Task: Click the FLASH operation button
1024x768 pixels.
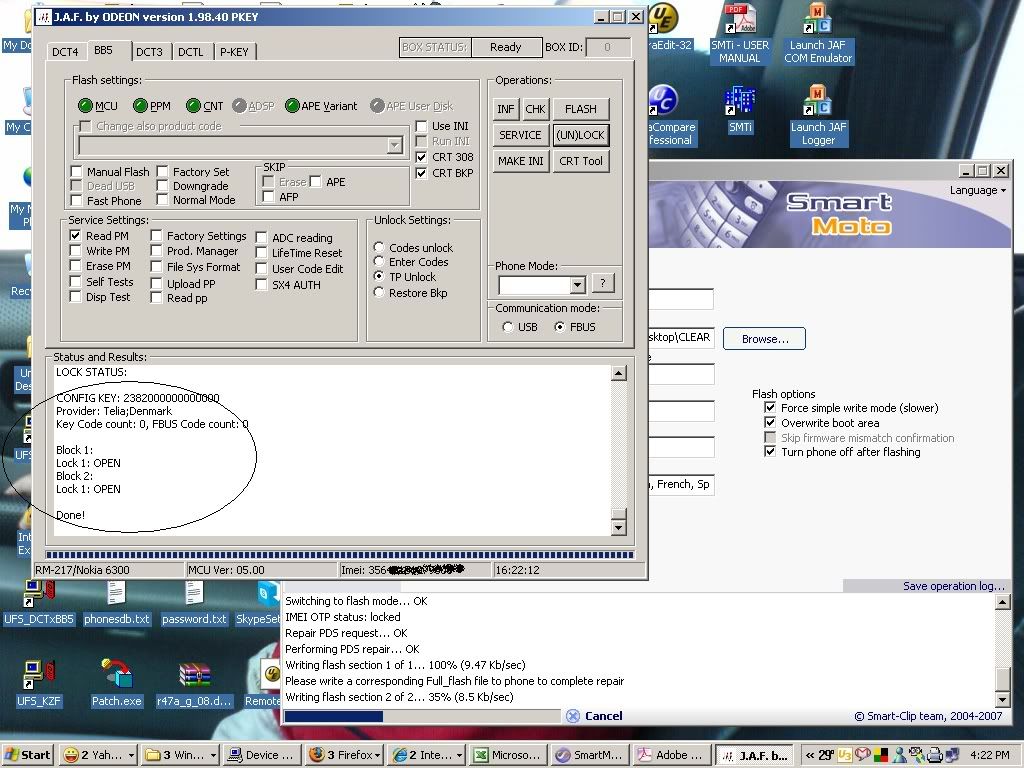Action: [x=581, y=109]
